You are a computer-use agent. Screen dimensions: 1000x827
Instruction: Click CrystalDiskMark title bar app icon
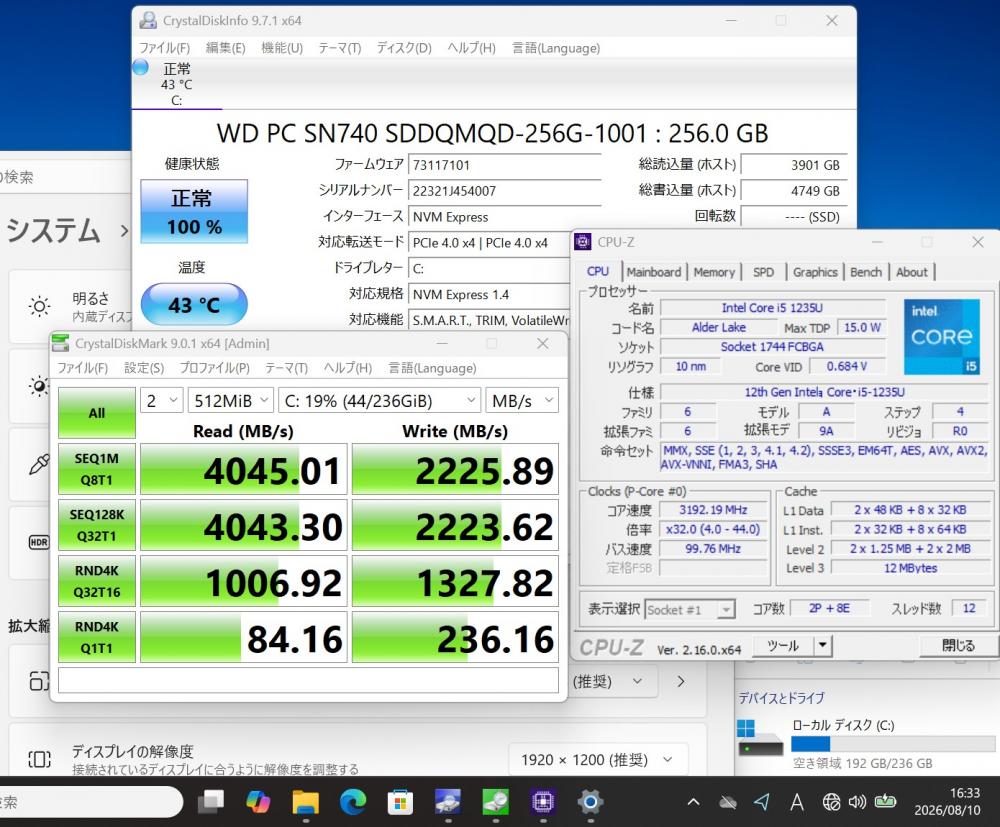(61, 344)
